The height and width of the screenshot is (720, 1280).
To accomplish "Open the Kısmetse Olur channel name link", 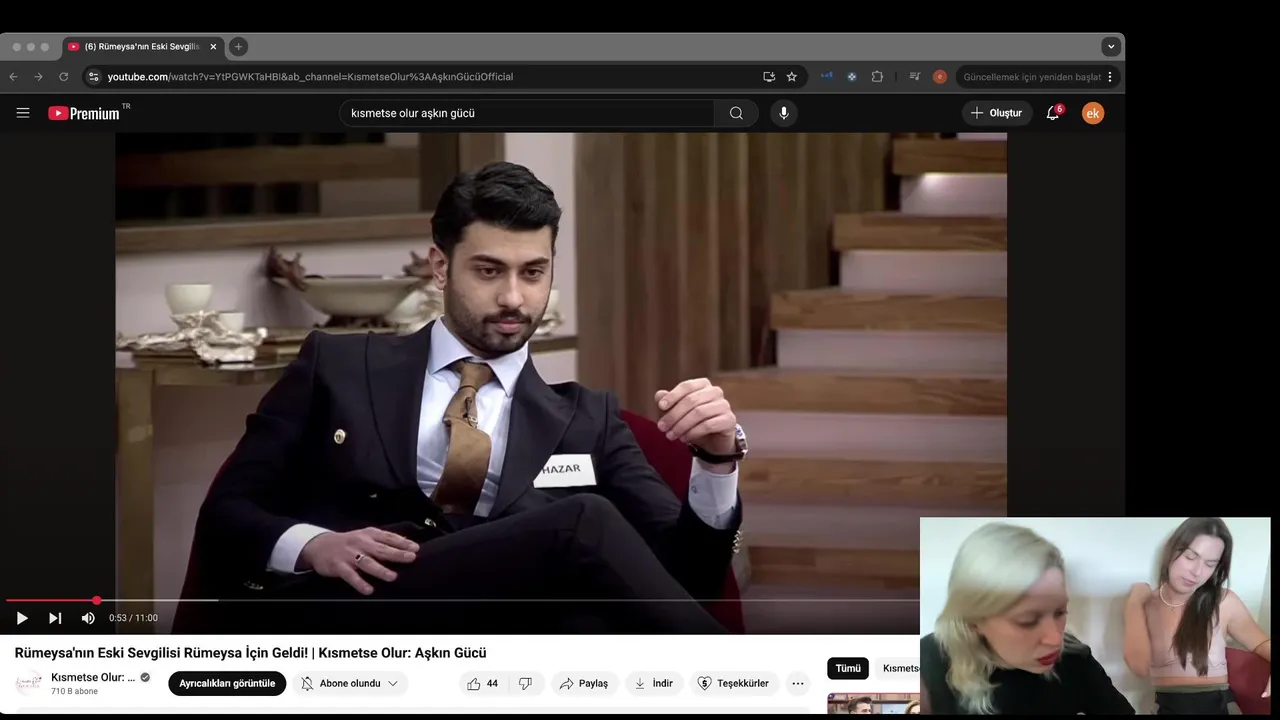I will (93, 677).
